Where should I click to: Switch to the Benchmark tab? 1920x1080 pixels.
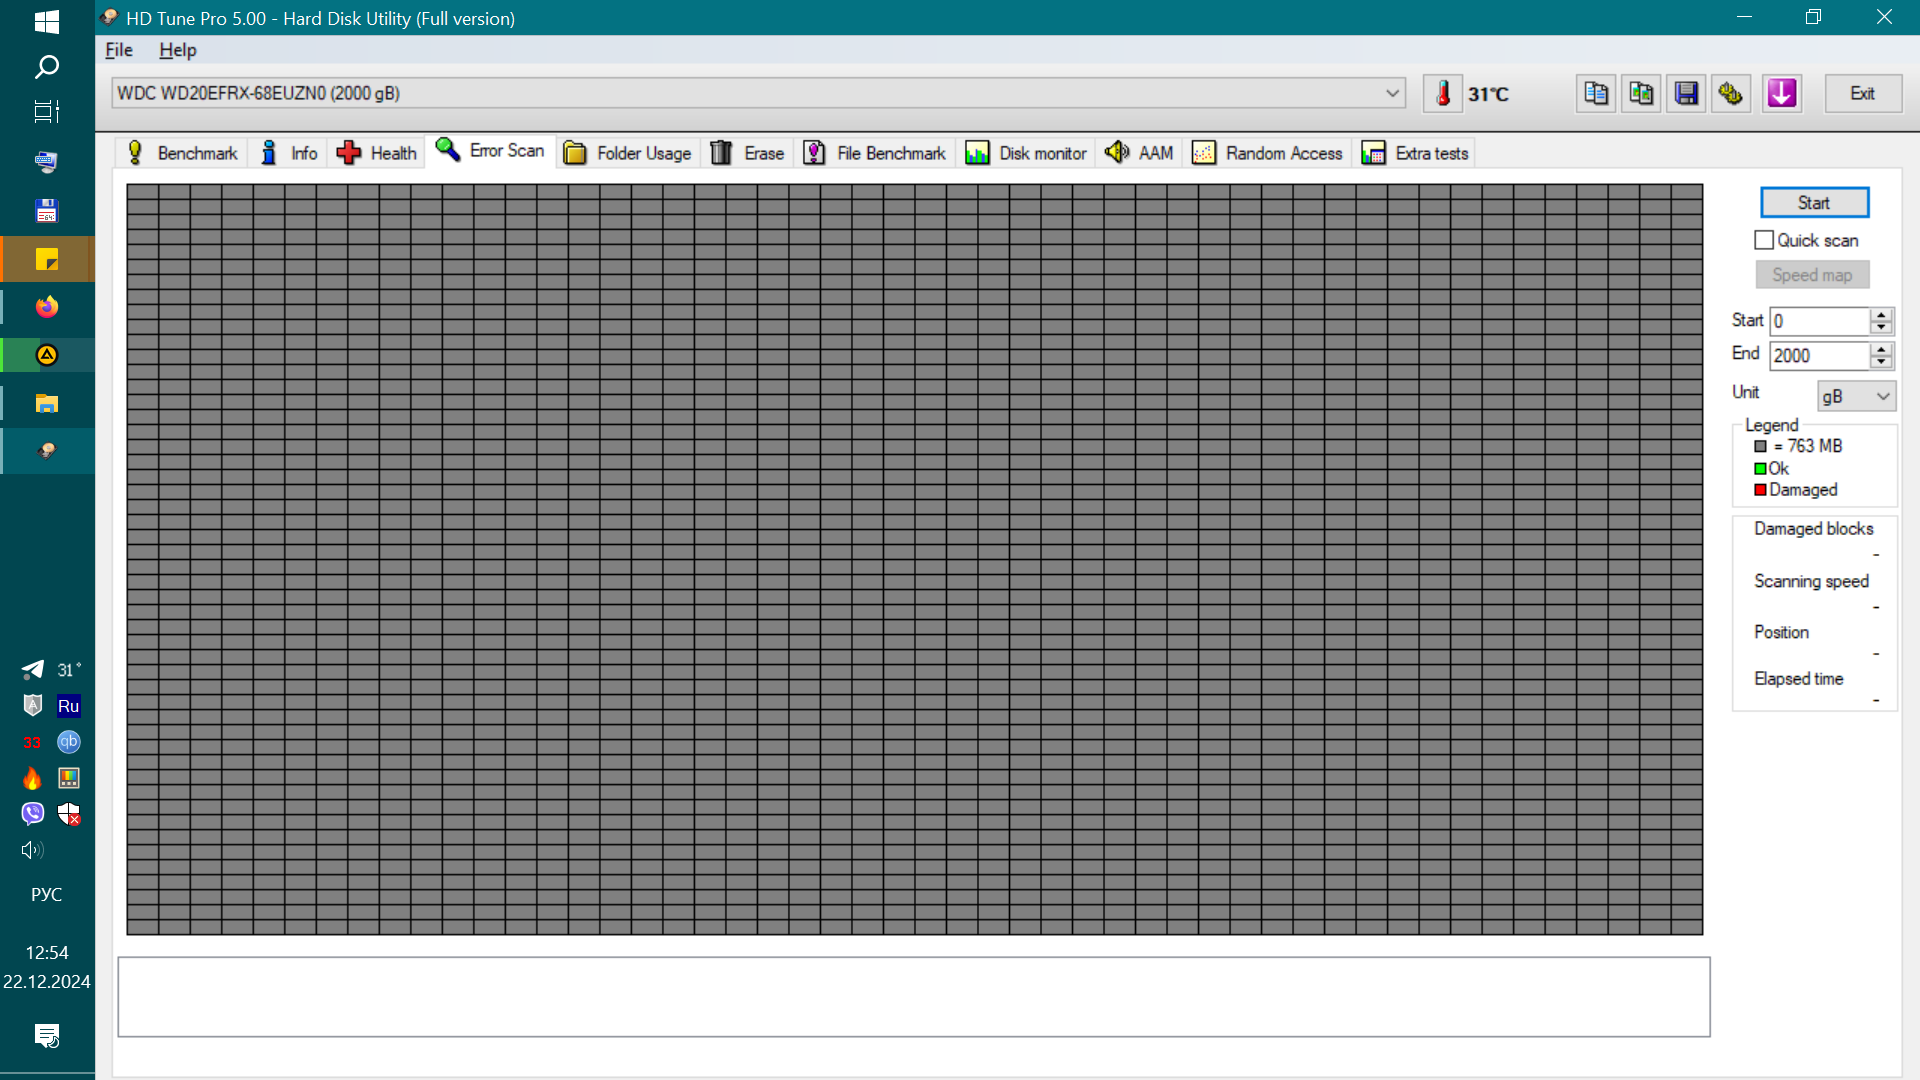coord(182,153)
